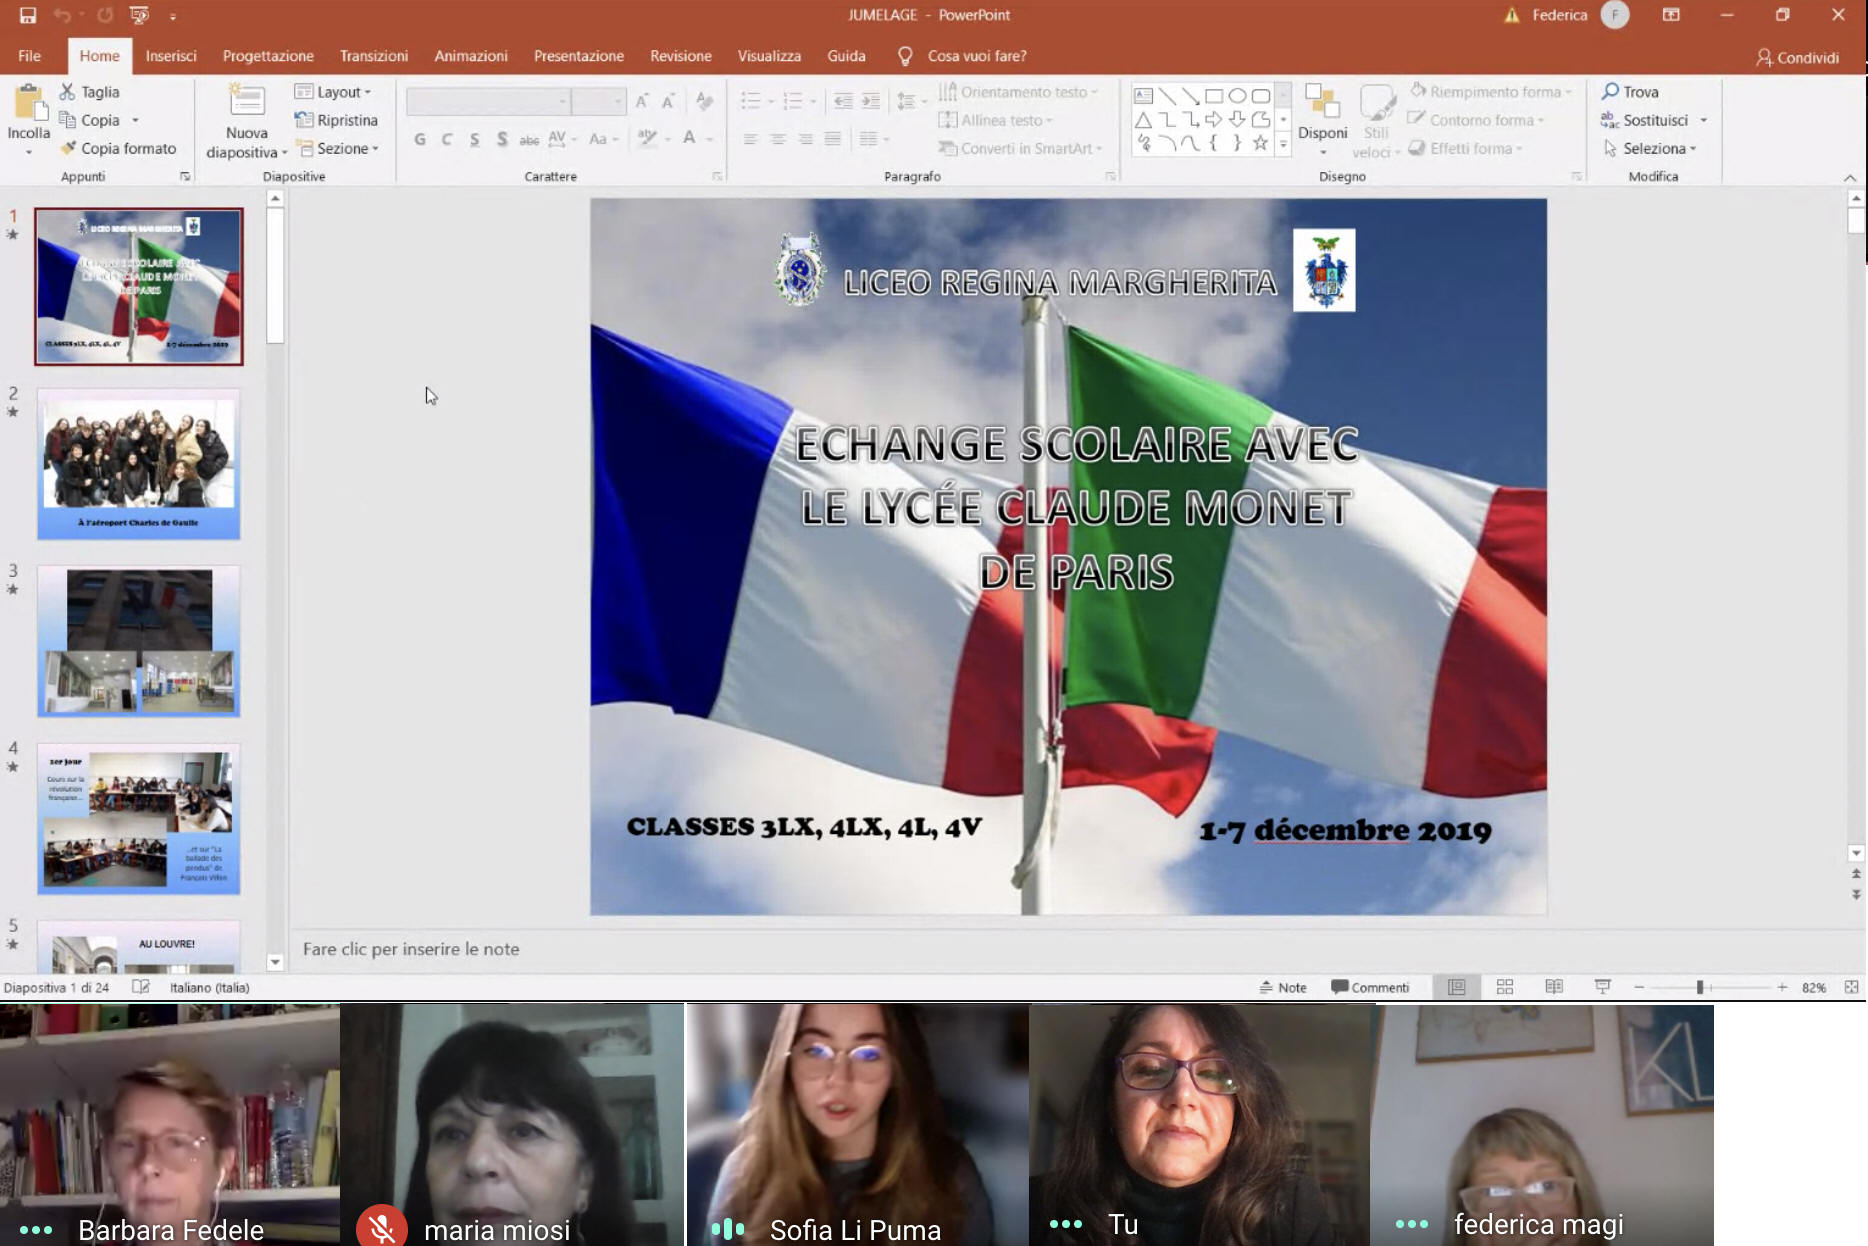The width and height of the screenshot is (1868, 1246).
Task: Save the presentation with the floppy icon
Action: (28, 15)
